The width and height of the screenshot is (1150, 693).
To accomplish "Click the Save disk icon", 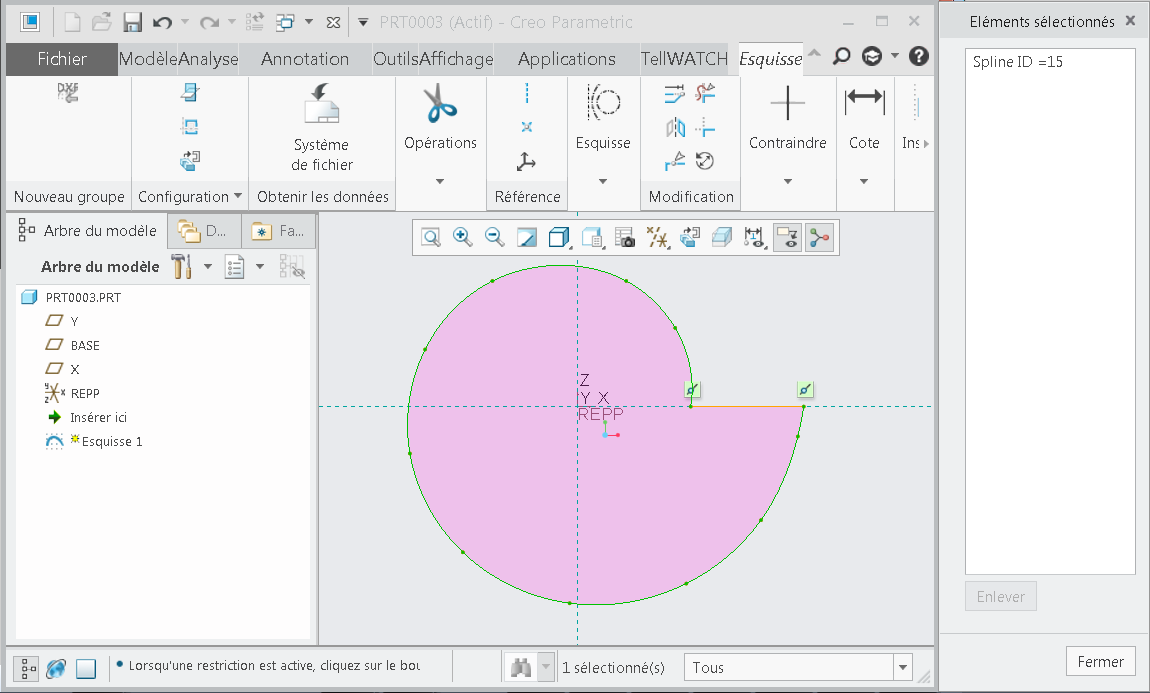I will point(132,22).
